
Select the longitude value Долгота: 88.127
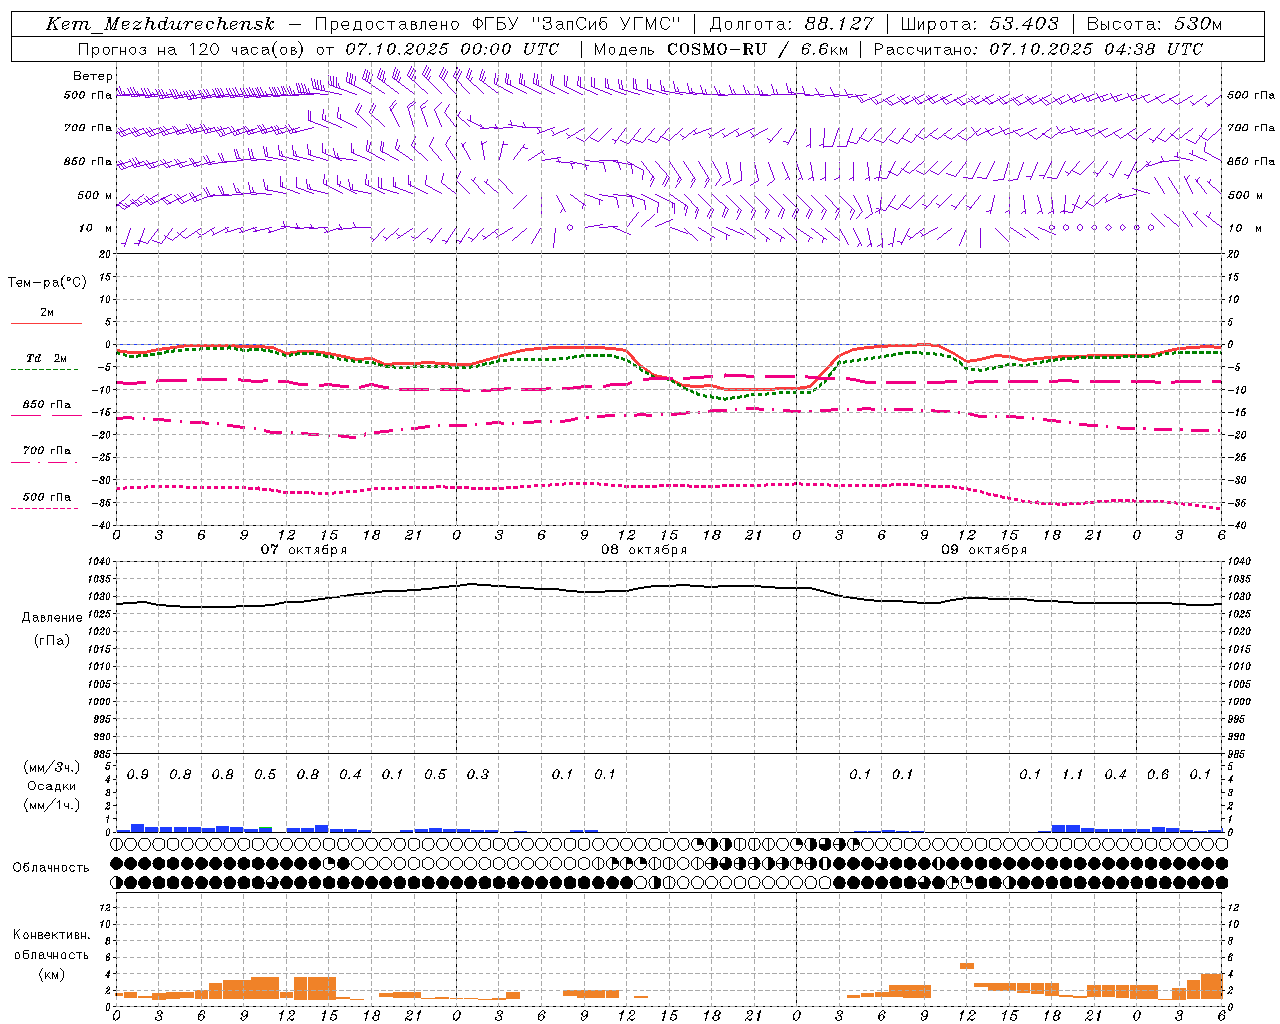tap(791, 24)
